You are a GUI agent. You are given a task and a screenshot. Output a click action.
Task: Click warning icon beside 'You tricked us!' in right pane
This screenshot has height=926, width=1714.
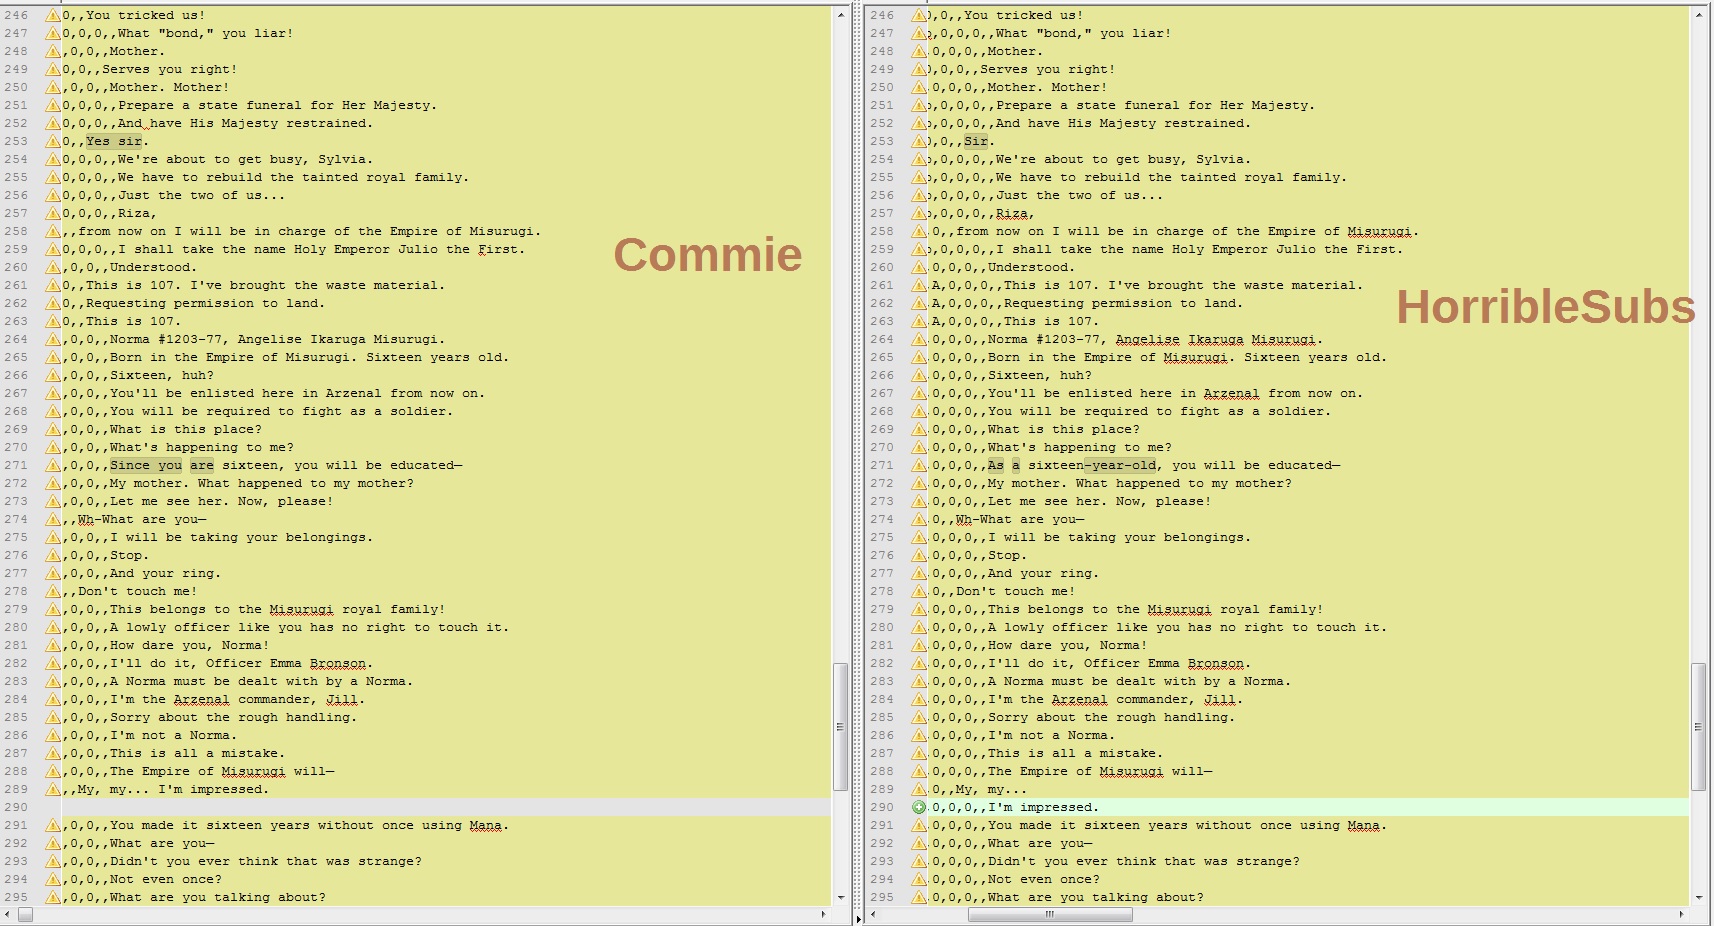[x=919, y=15]
